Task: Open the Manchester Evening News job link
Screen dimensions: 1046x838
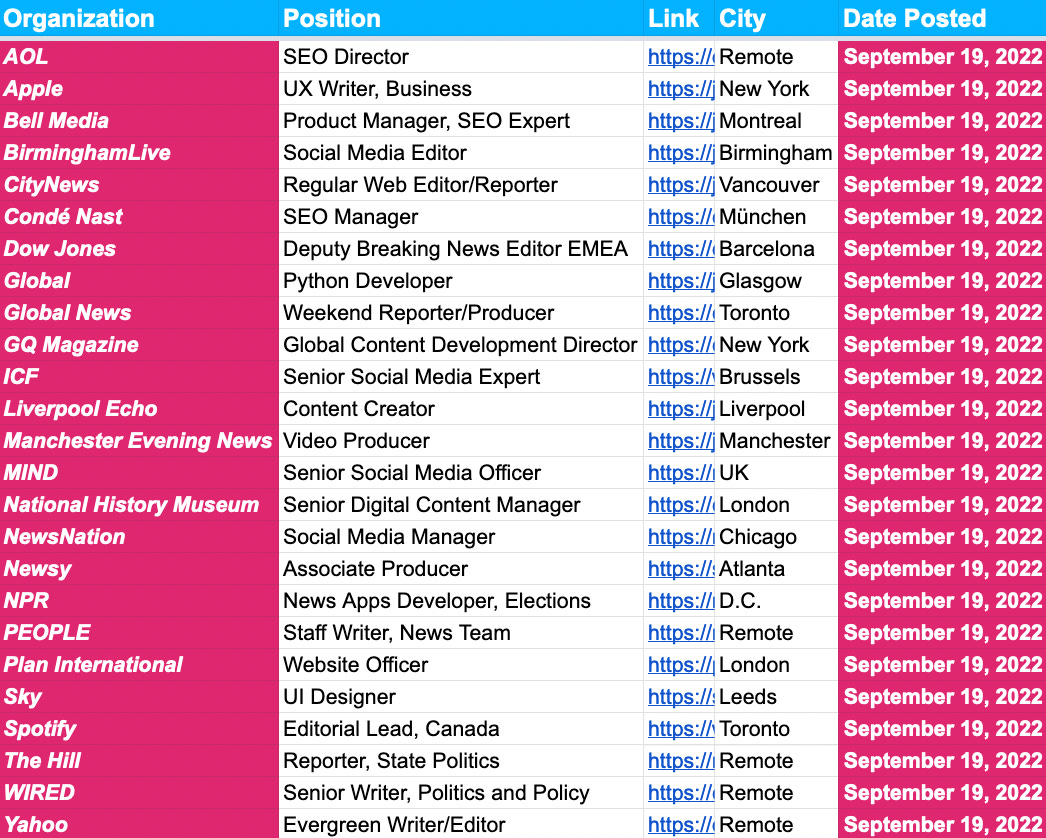Action: pyautogui.click(x=680, y=441)
